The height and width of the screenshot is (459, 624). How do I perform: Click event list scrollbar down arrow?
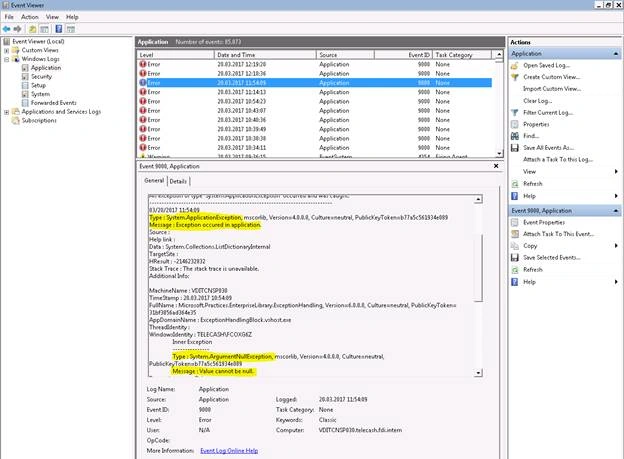click(x=499, y=154)
